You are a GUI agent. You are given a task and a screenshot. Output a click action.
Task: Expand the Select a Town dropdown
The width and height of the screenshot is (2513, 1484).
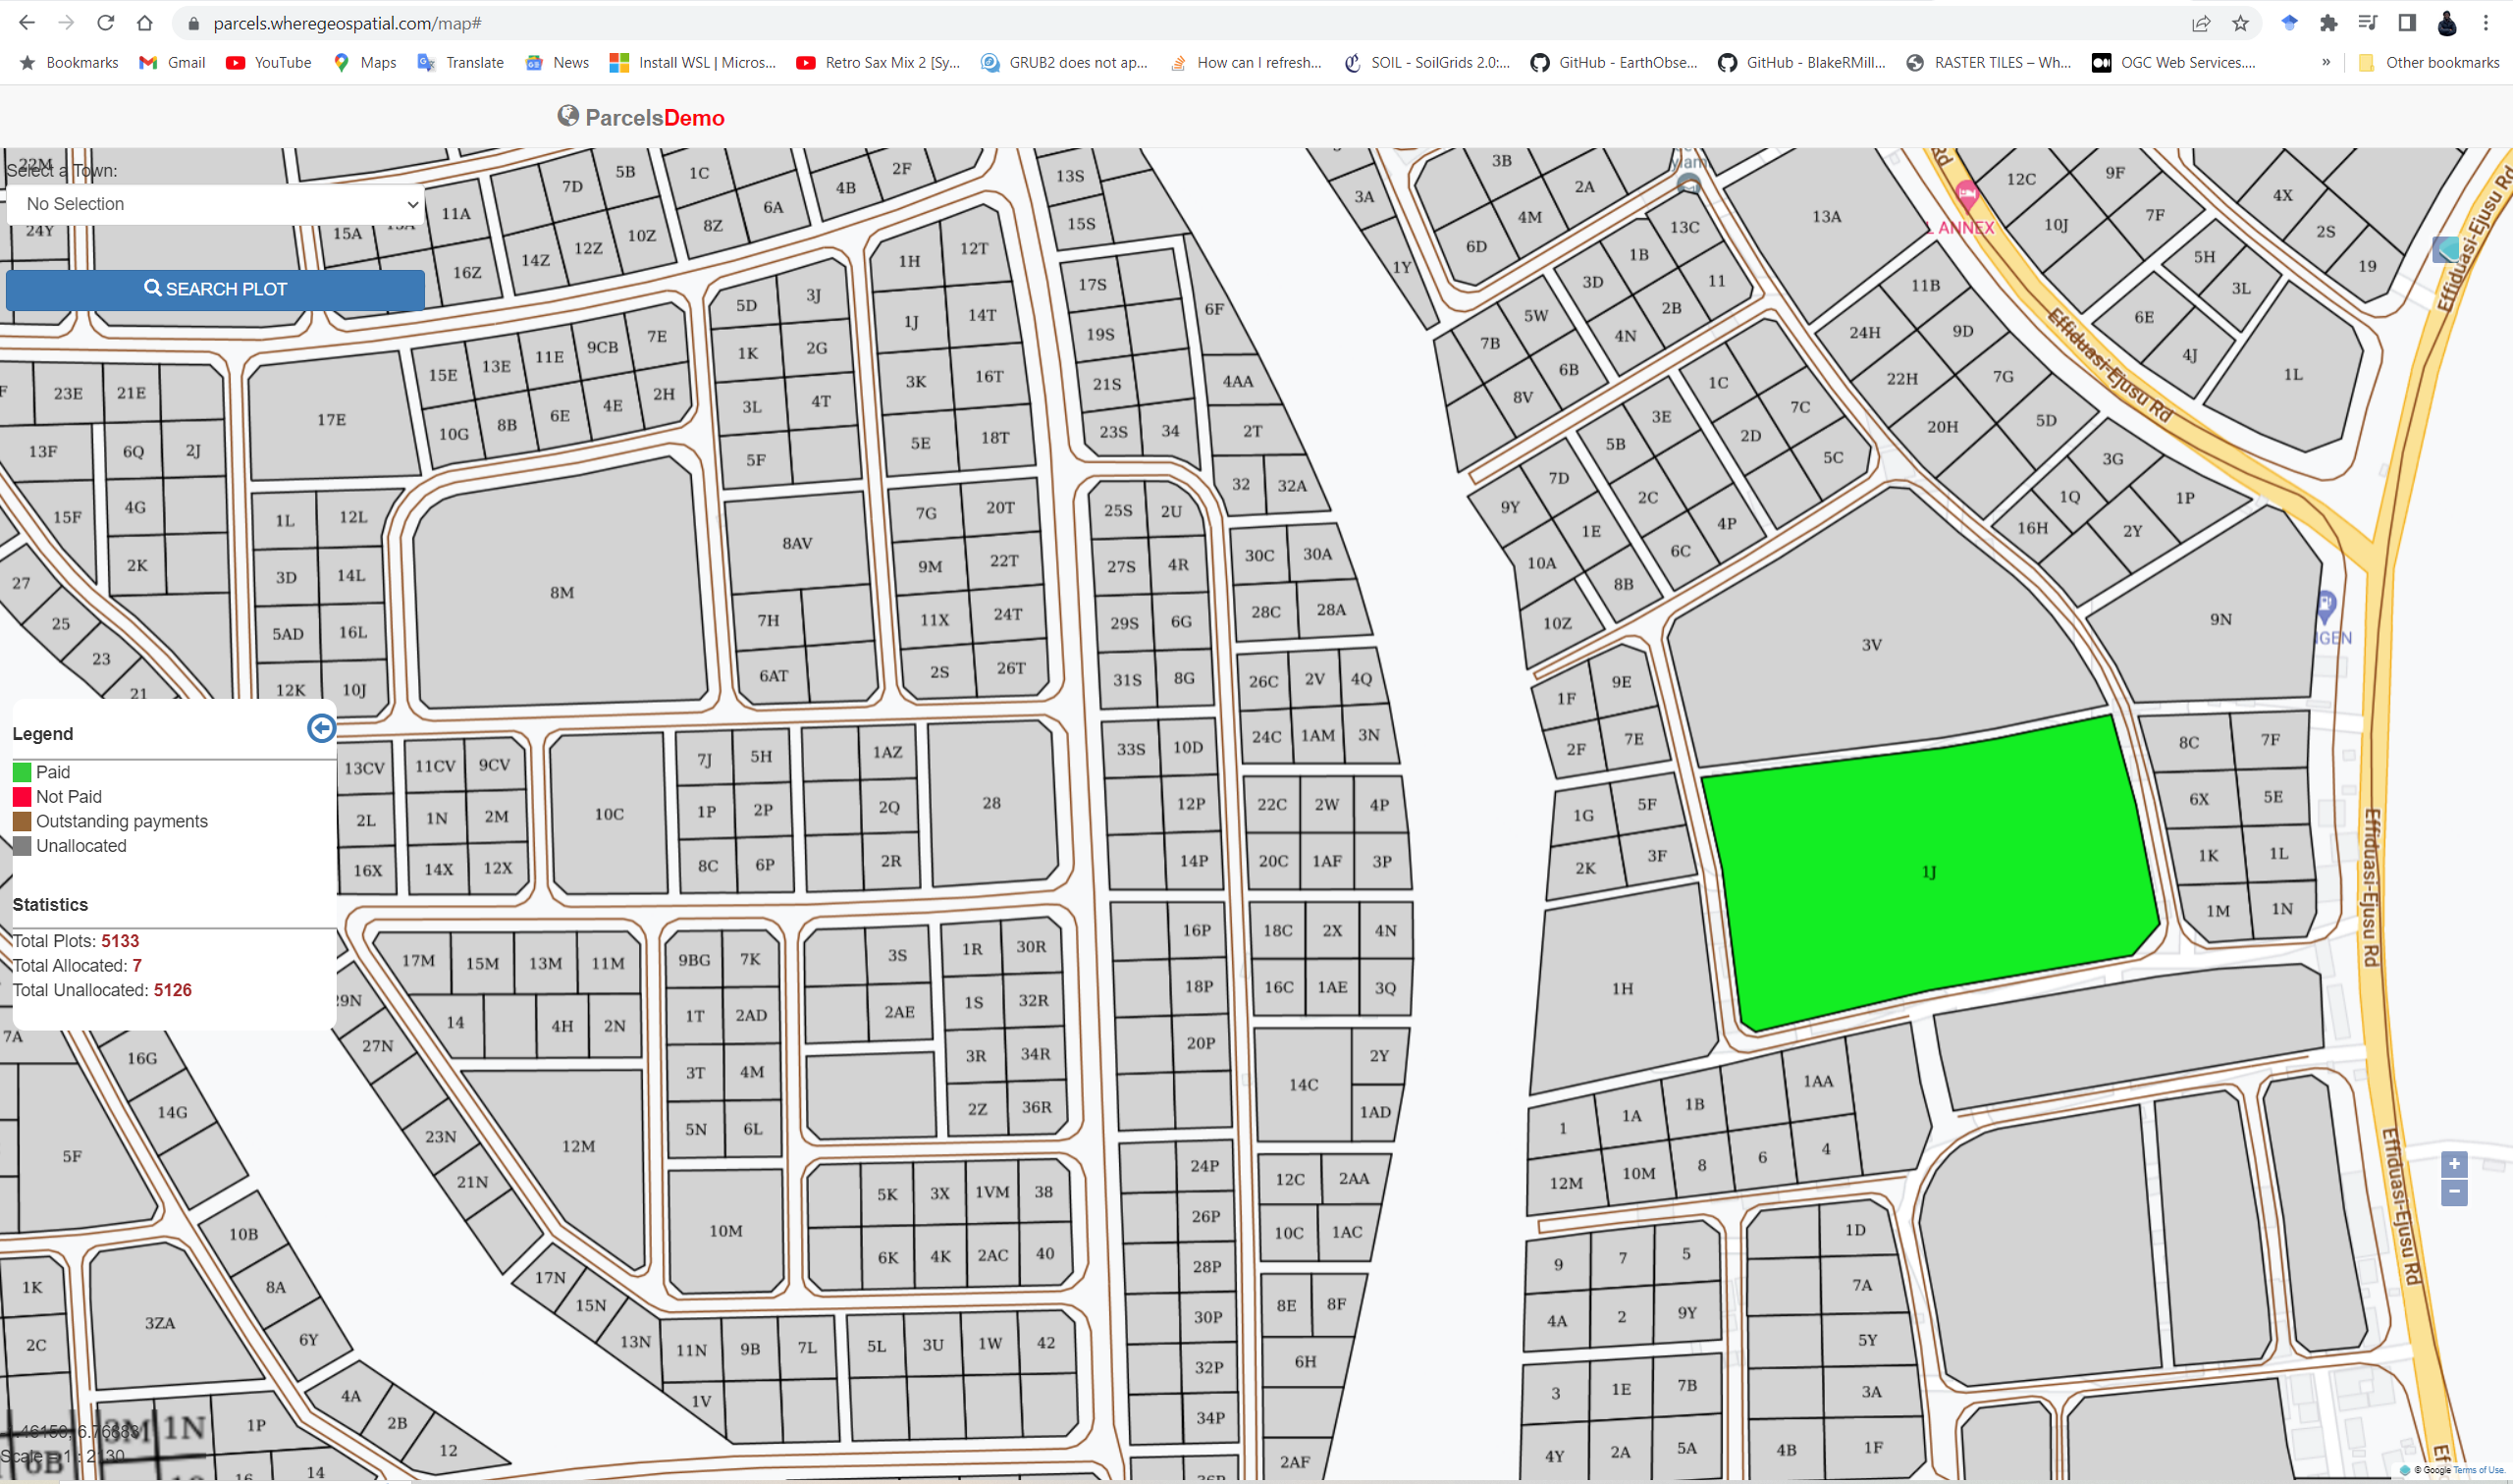[x=215, y=204]
